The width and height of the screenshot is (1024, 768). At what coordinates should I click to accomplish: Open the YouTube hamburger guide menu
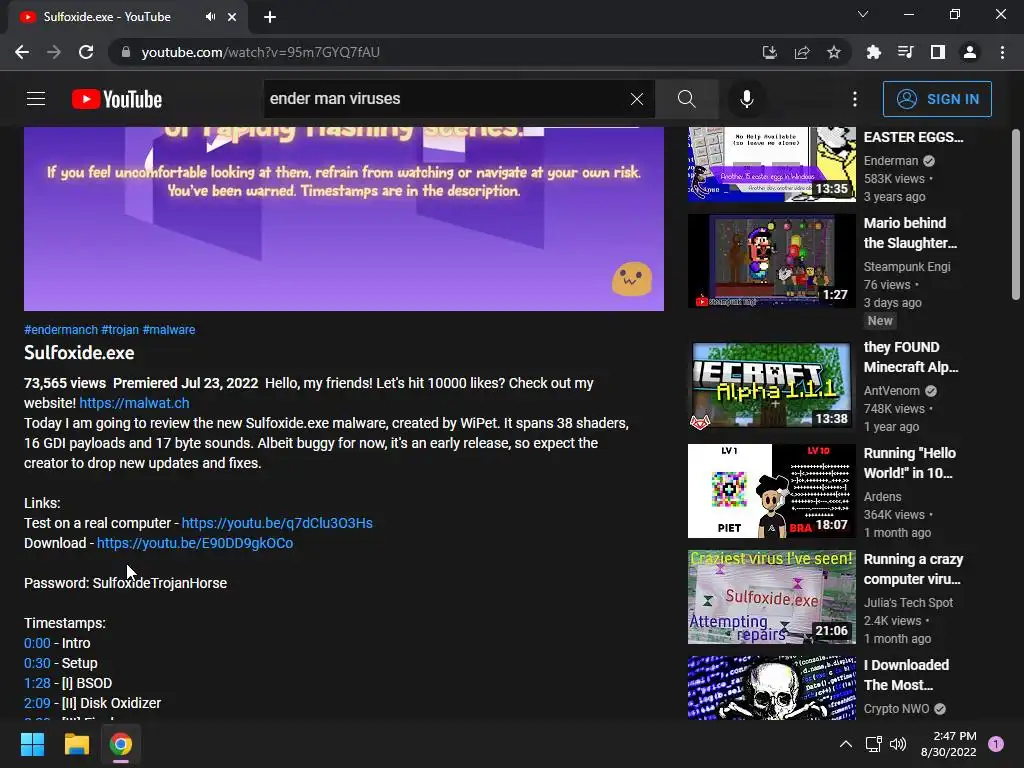coord(36,99)
